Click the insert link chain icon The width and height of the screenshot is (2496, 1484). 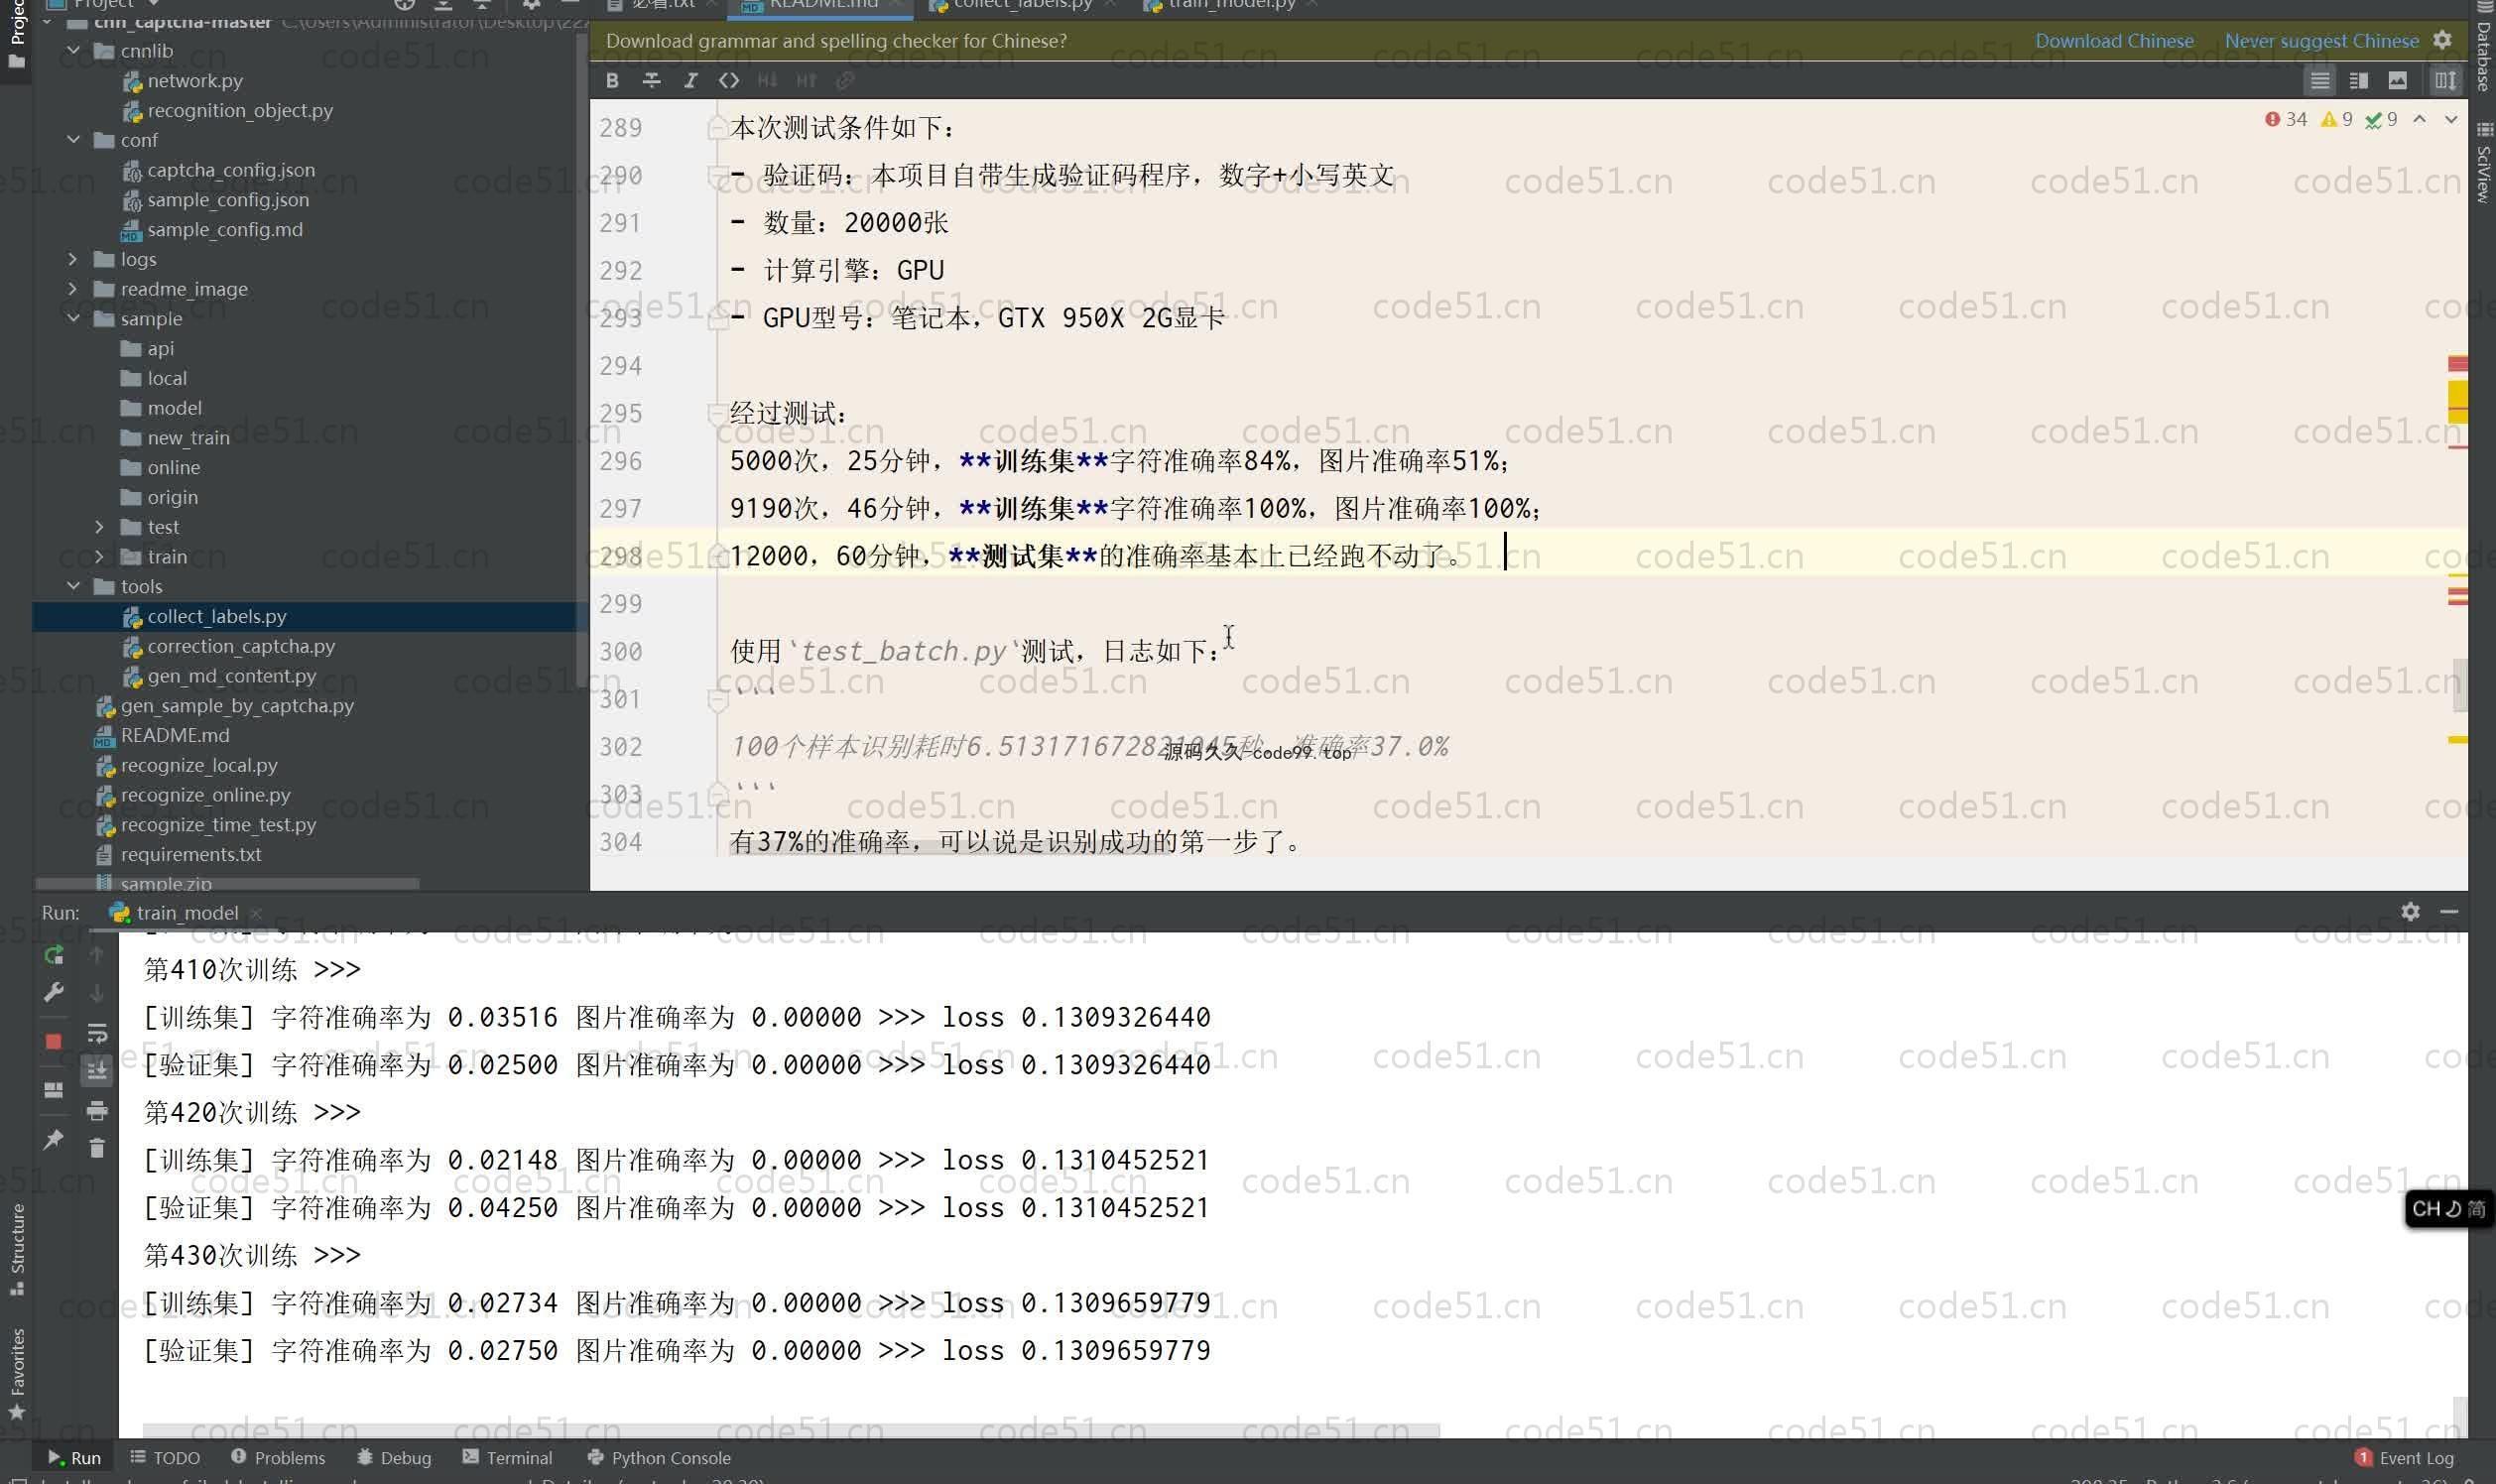pyautogui.click(x=845, y=80)
